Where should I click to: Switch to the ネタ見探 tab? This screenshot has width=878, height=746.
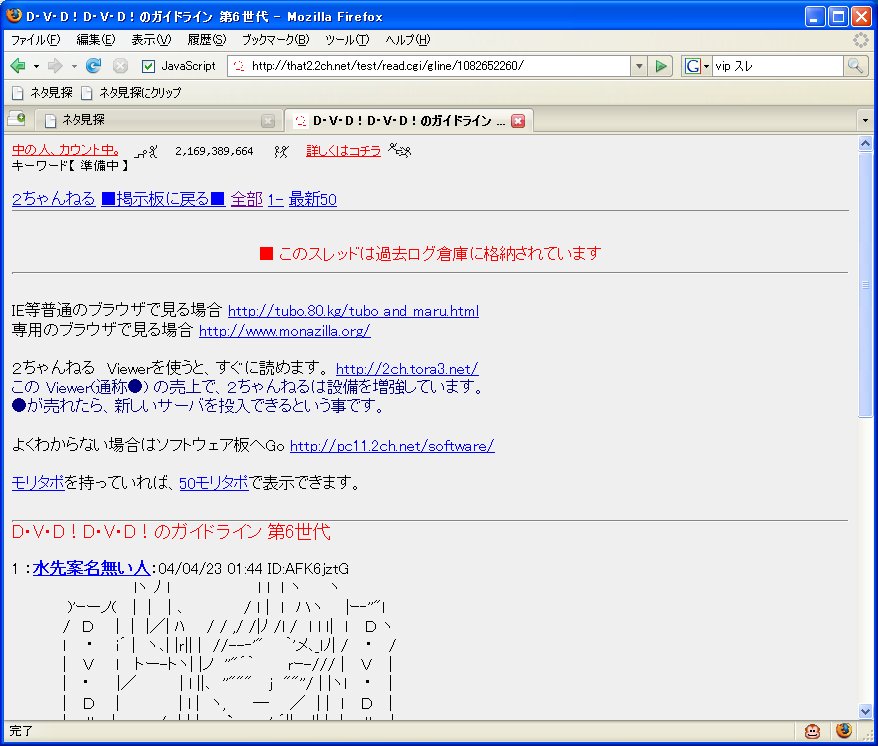[157, 120]
